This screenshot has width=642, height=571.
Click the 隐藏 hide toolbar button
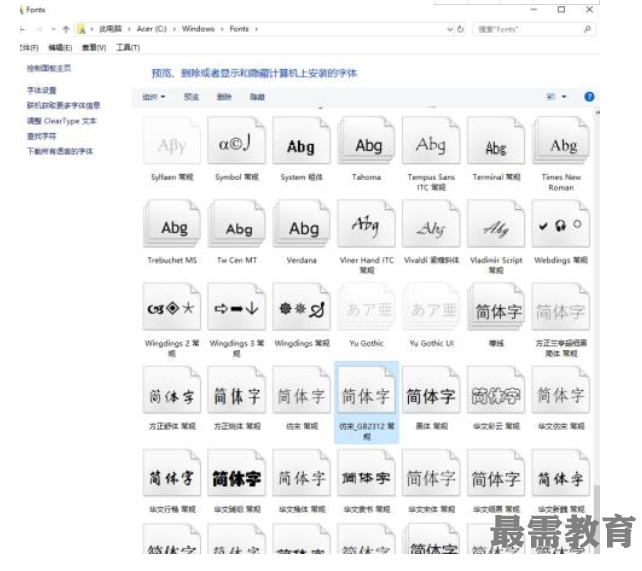pos(257,97)
